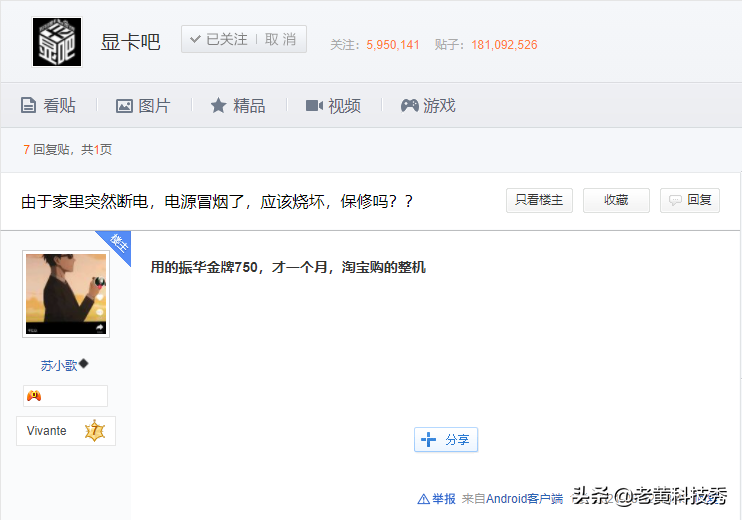
Task: Click the 收藏 button
Action: pos(616,200)
